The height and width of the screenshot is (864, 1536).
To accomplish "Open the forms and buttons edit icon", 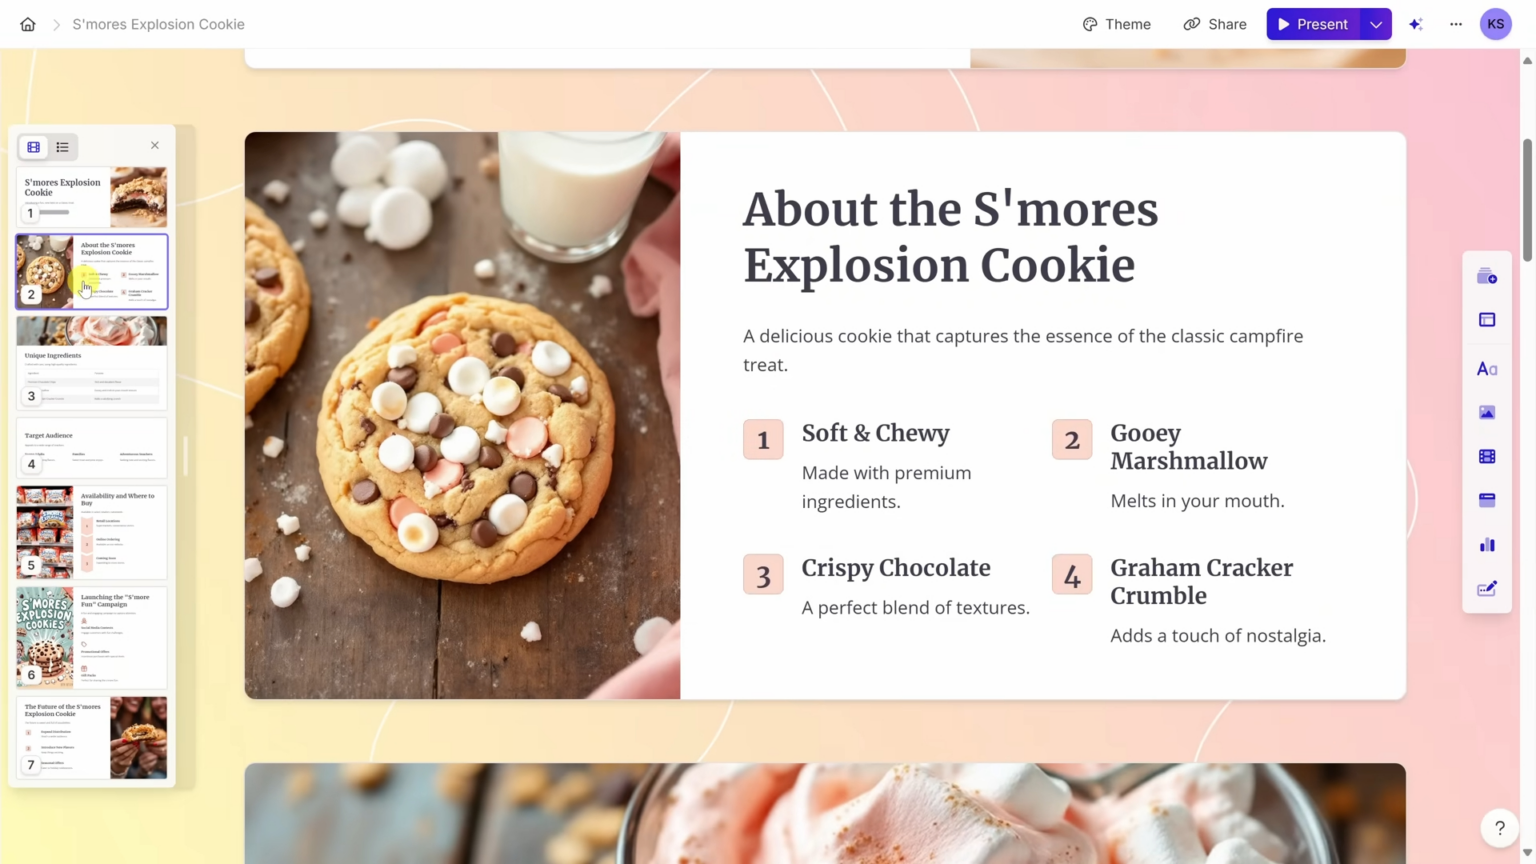I will (x=1487, y=589).
